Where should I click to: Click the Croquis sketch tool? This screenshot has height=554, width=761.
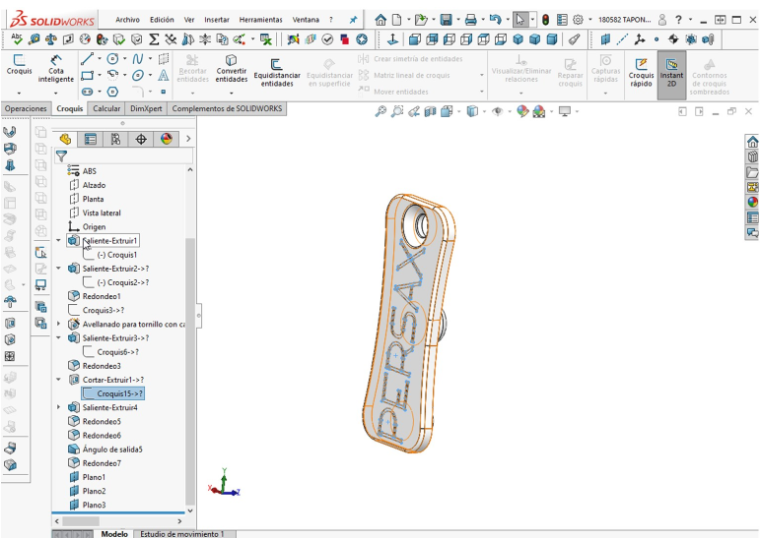point(19,65)
